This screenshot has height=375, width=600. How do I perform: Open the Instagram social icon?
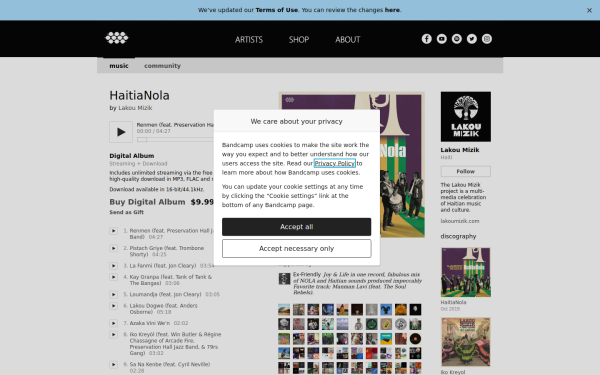487,39
